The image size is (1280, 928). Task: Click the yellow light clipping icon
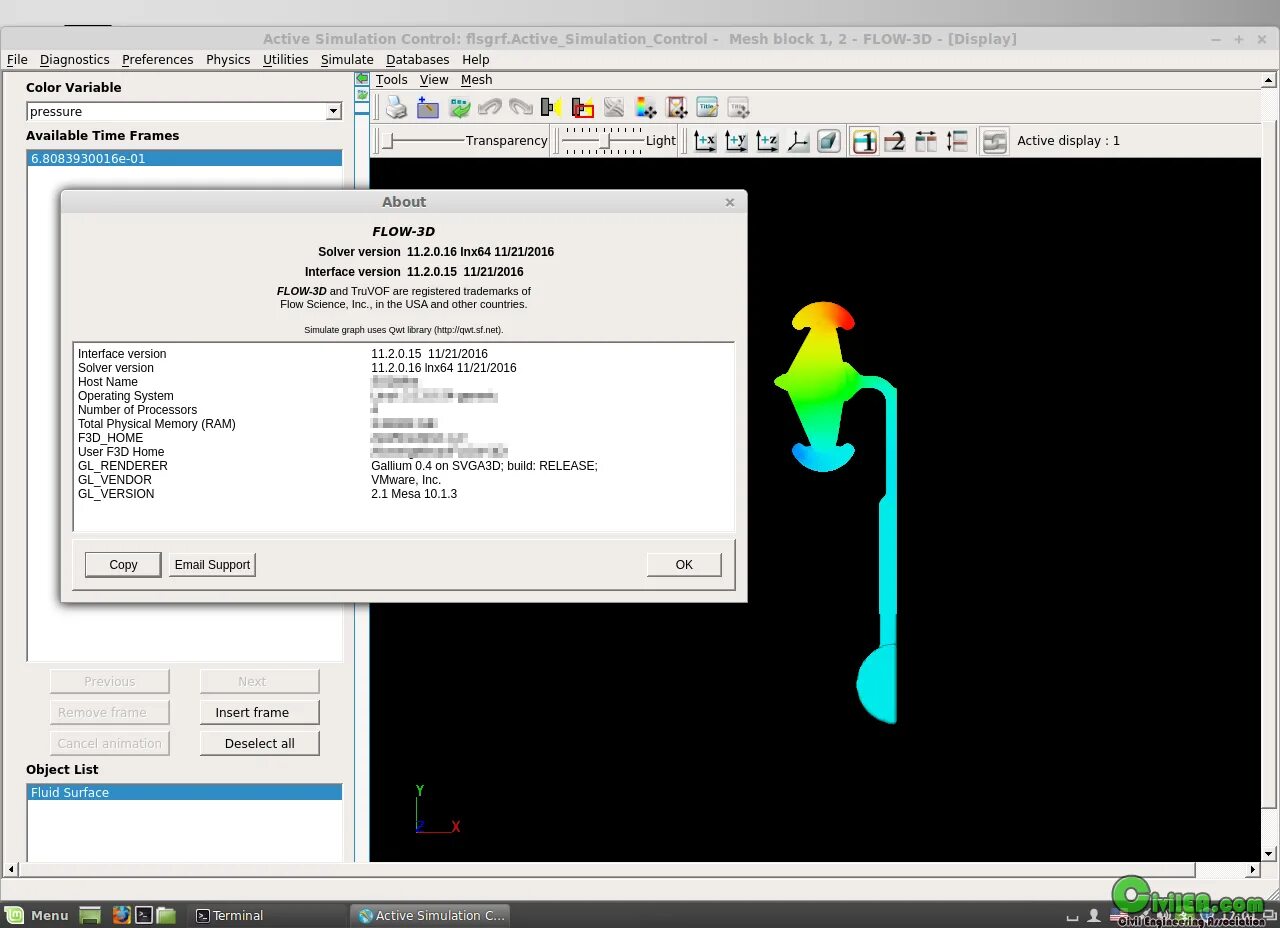pos(551,108)
